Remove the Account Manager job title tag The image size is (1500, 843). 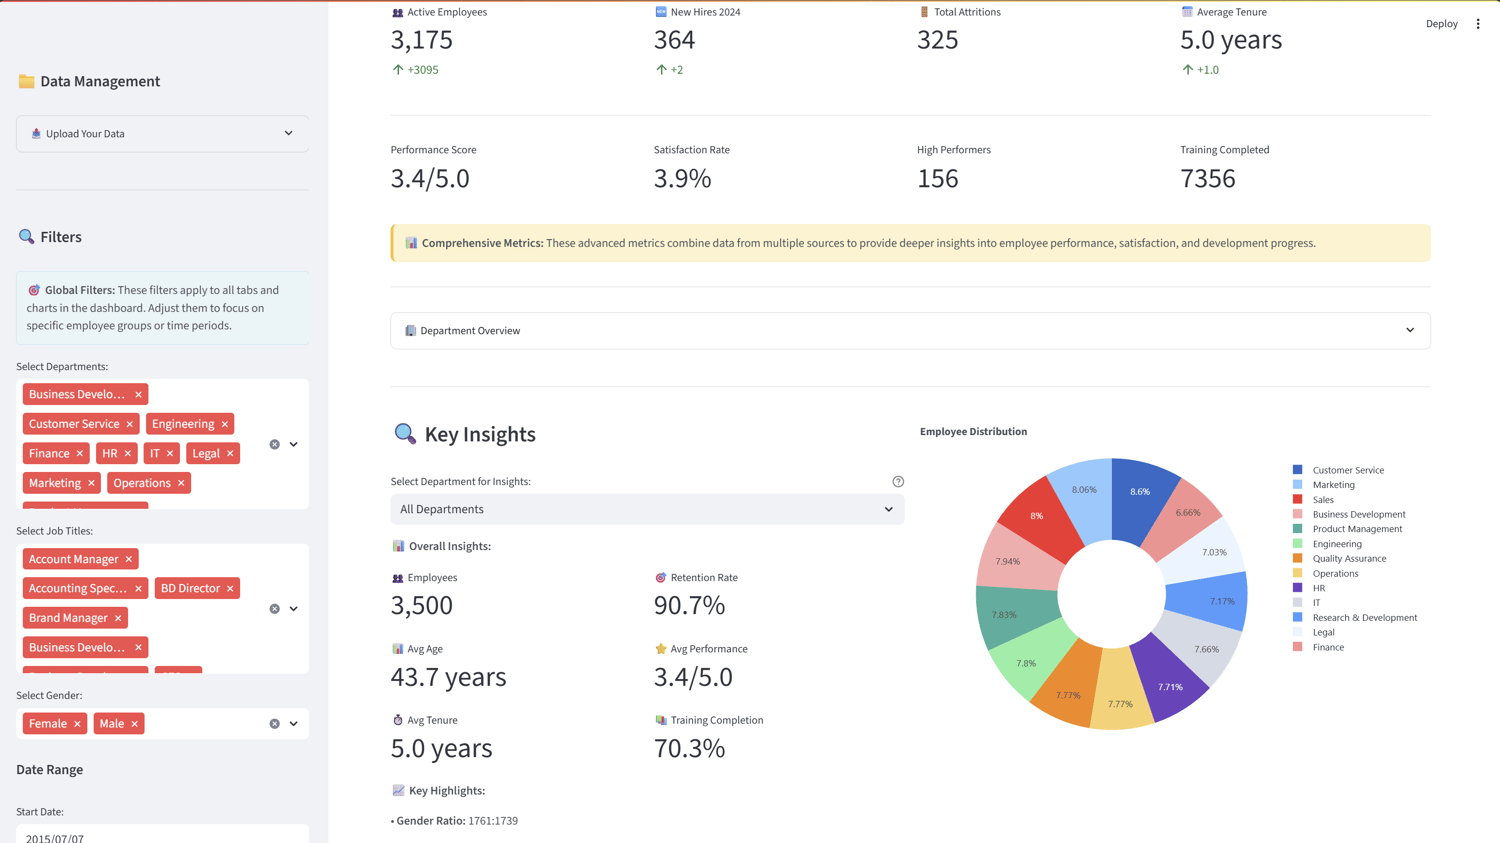pos(129,559)
